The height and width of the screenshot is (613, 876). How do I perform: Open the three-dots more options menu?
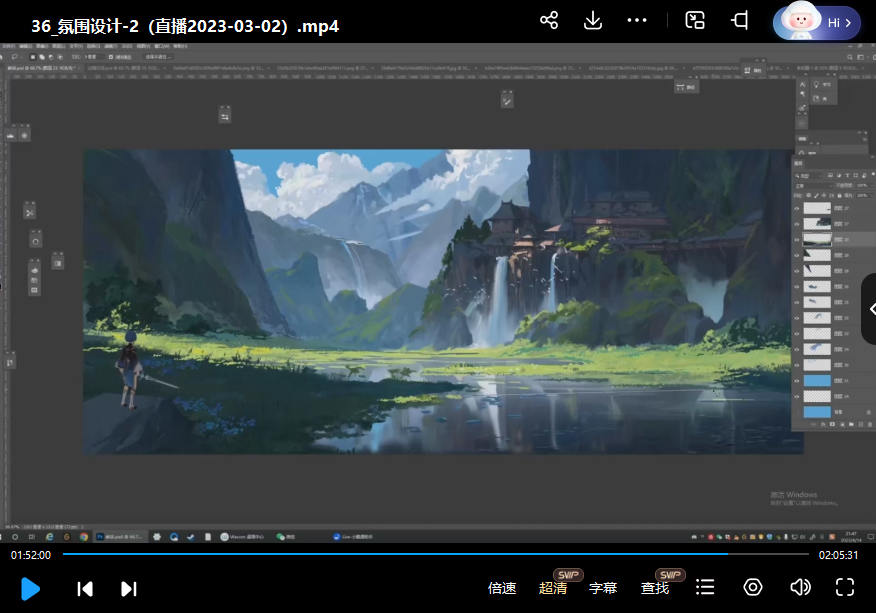point(636,21)
